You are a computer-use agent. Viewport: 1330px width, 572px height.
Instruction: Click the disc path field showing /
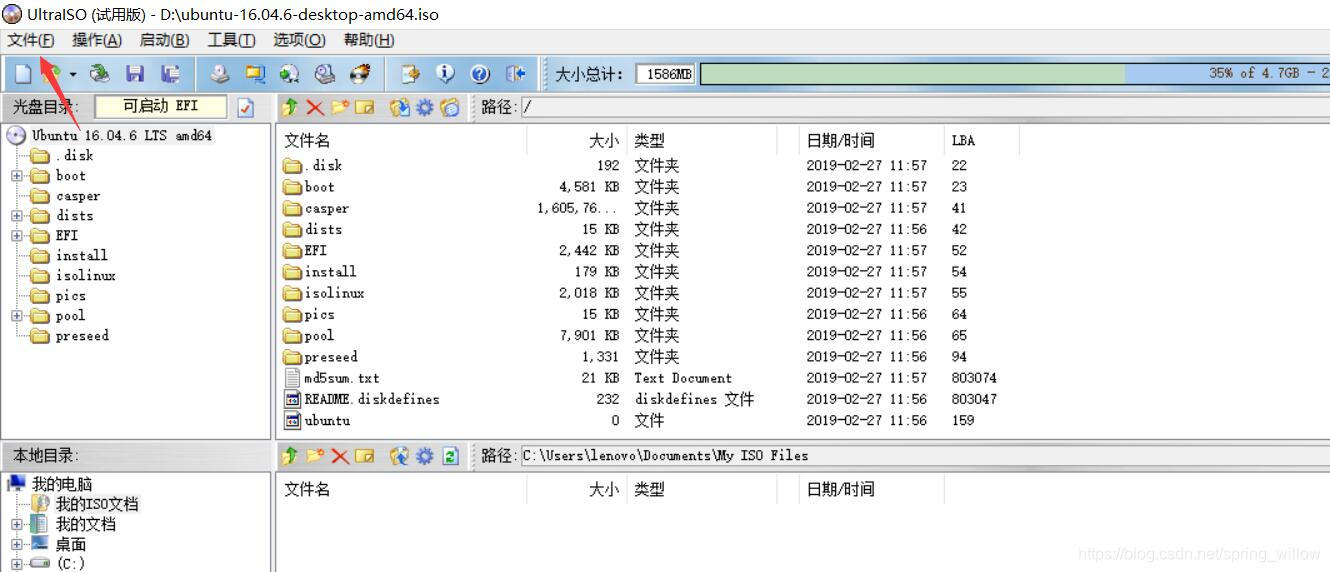tap(925, 107)
